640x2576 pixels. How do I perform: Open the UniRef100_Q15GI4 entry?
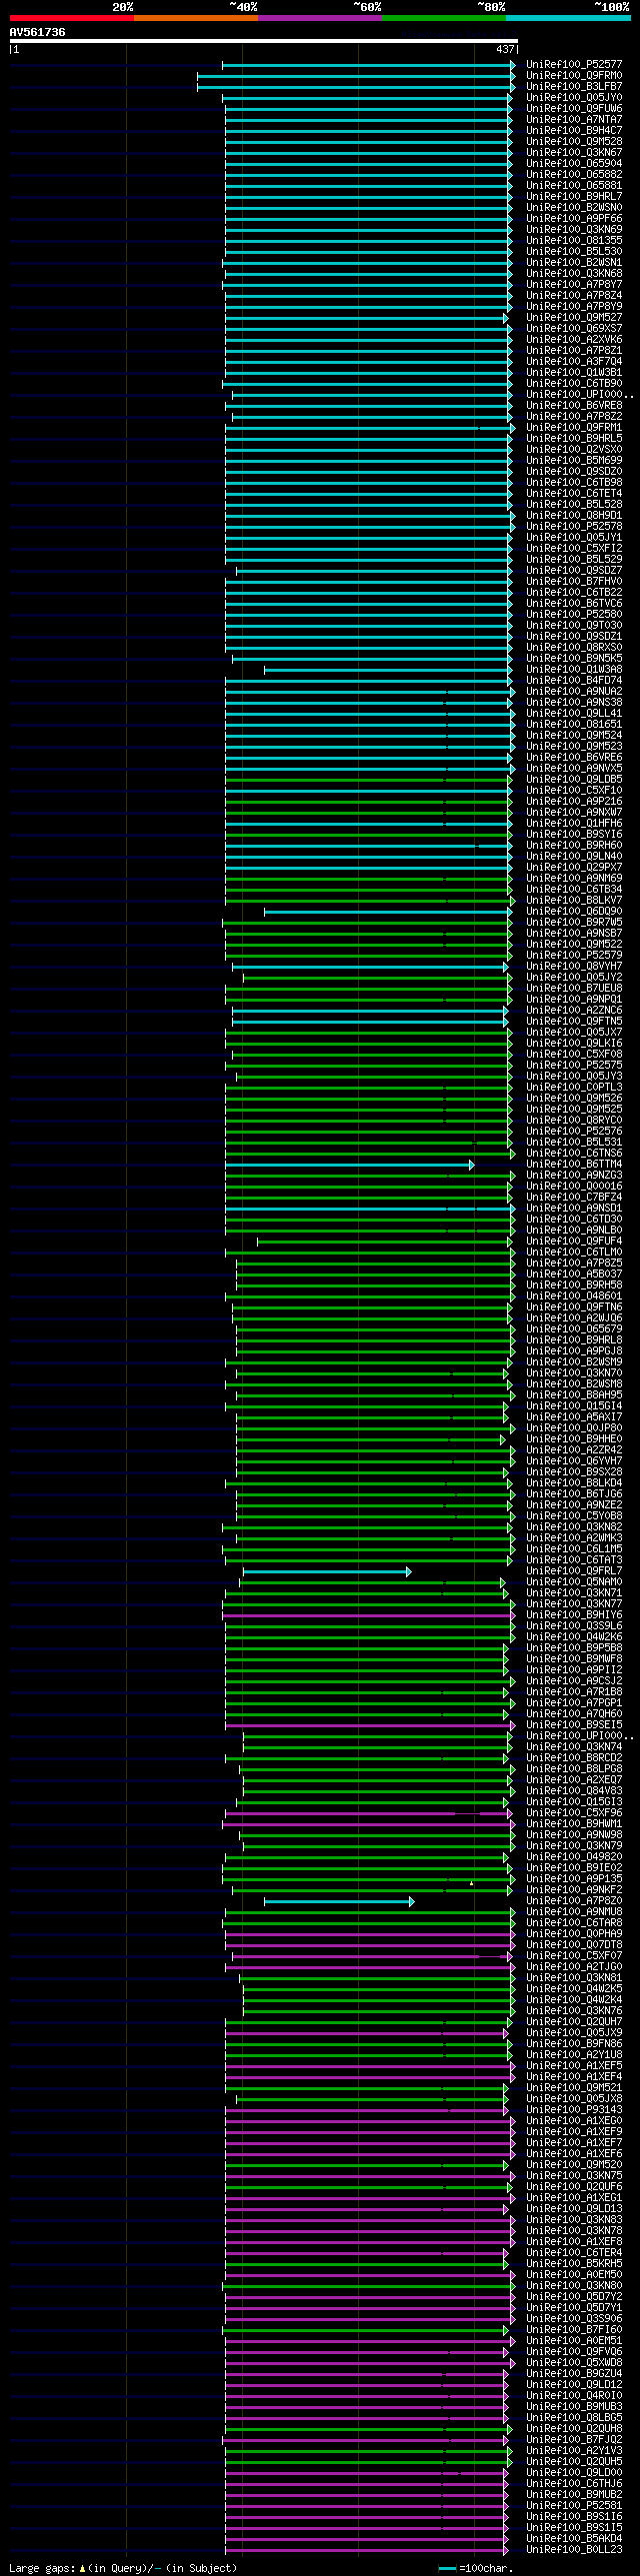point(574,1406)
